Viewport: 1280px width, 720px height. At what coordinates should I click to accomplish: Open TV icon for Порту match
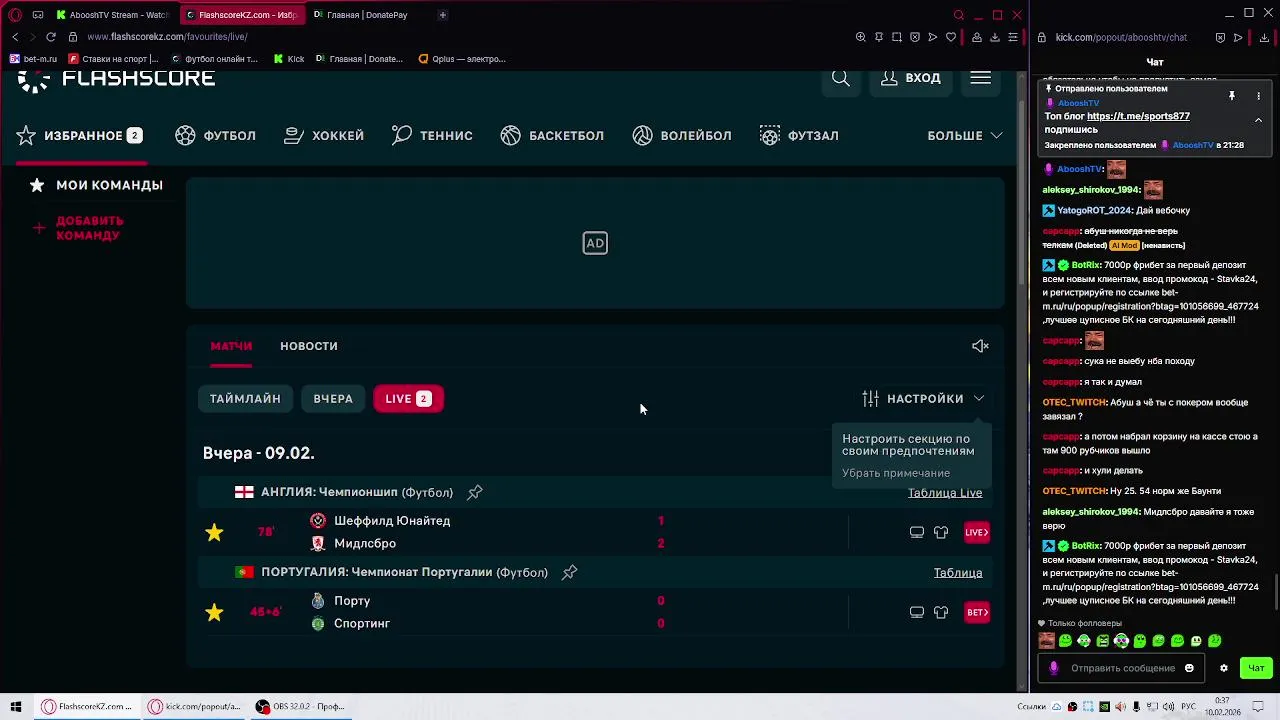(917, 612)
